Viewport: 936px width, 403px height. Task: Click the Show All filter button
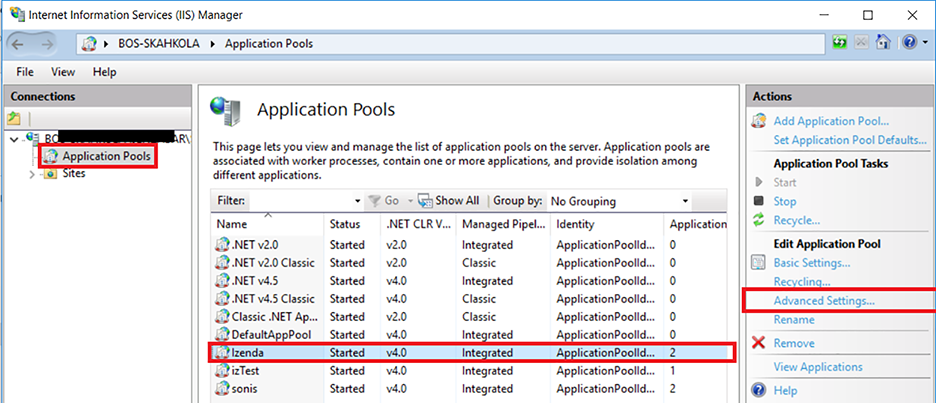point(448,201)
